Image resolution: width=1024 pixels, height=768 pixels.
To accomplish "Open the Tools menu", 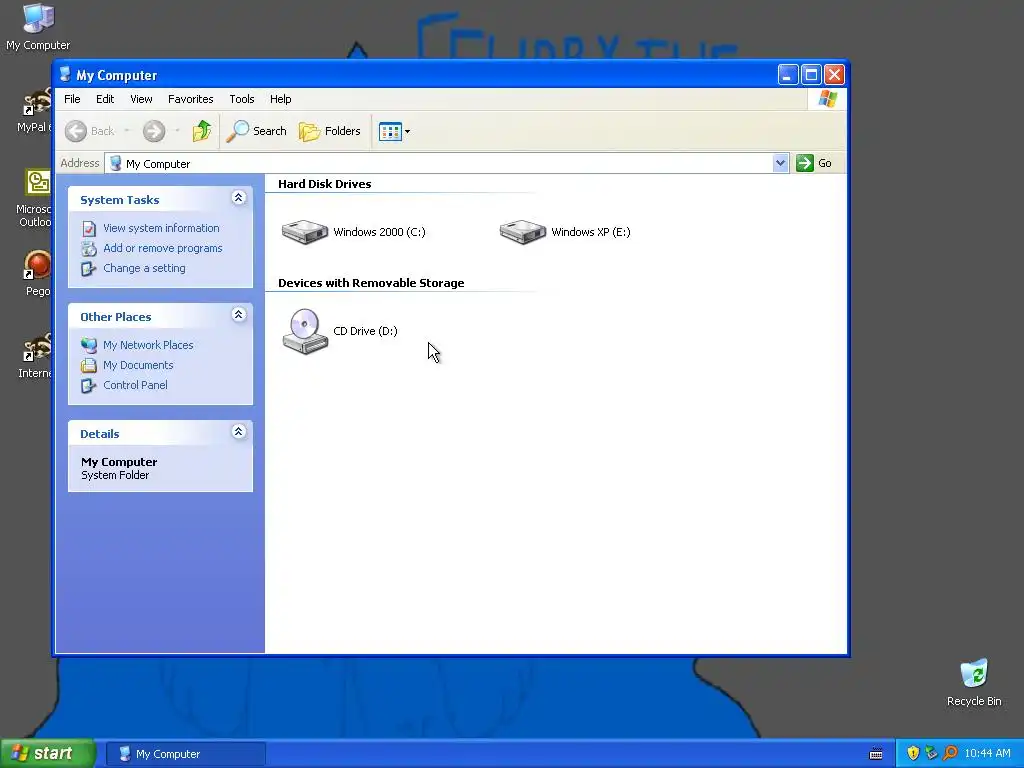I will tap(242, 99).
